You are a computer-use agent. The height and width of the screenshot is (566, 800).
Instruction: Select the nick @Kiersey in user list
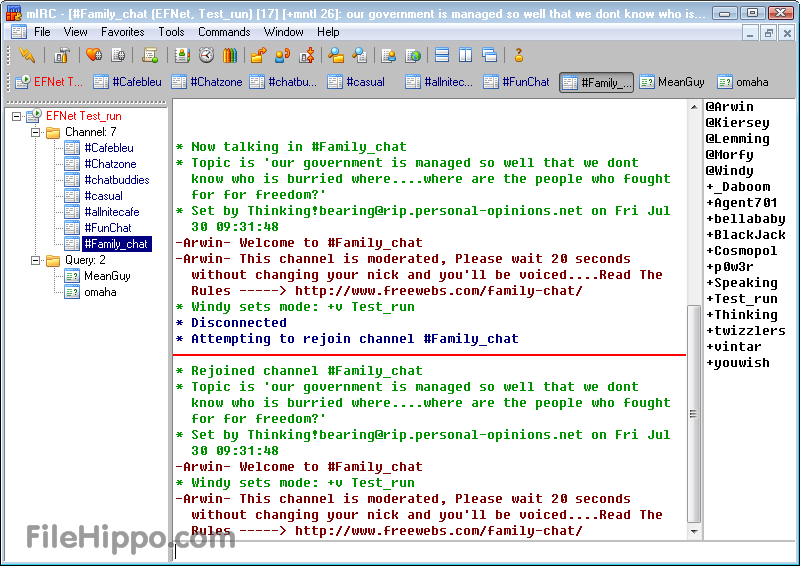[737, 123]
